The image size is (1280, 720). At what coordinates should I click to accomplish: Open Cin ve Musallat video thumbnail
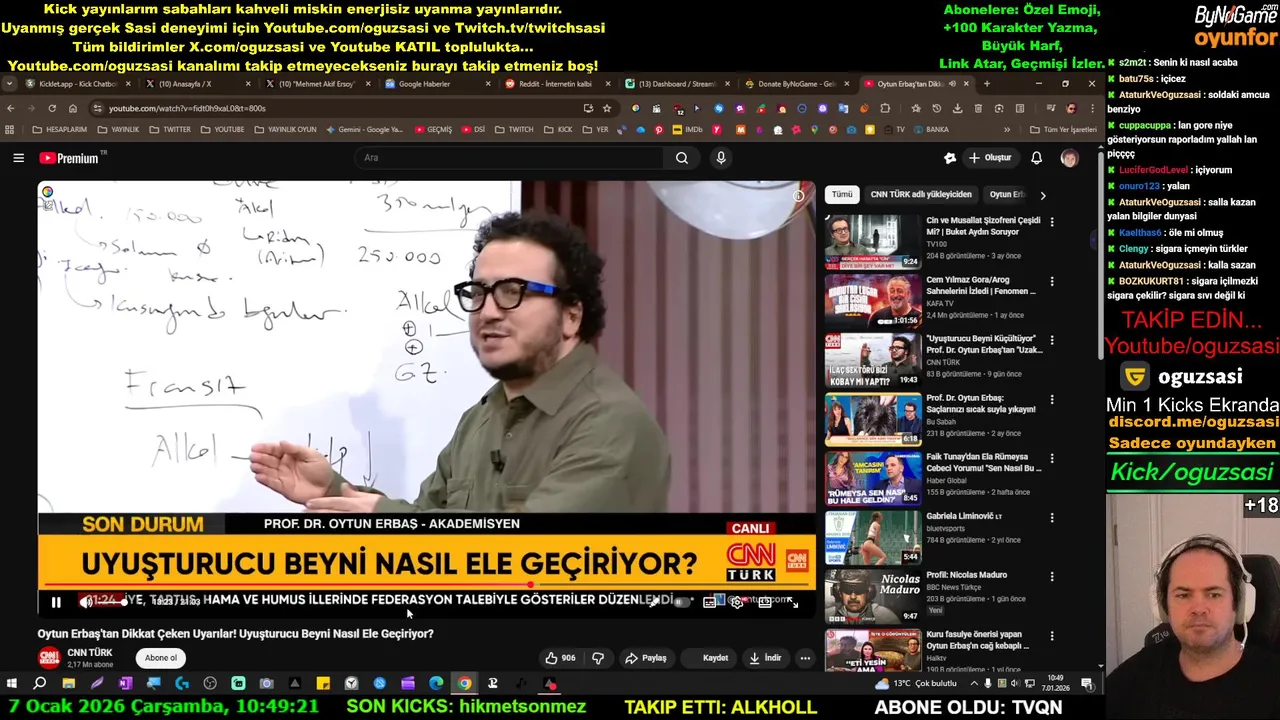(x=873, y=241)
